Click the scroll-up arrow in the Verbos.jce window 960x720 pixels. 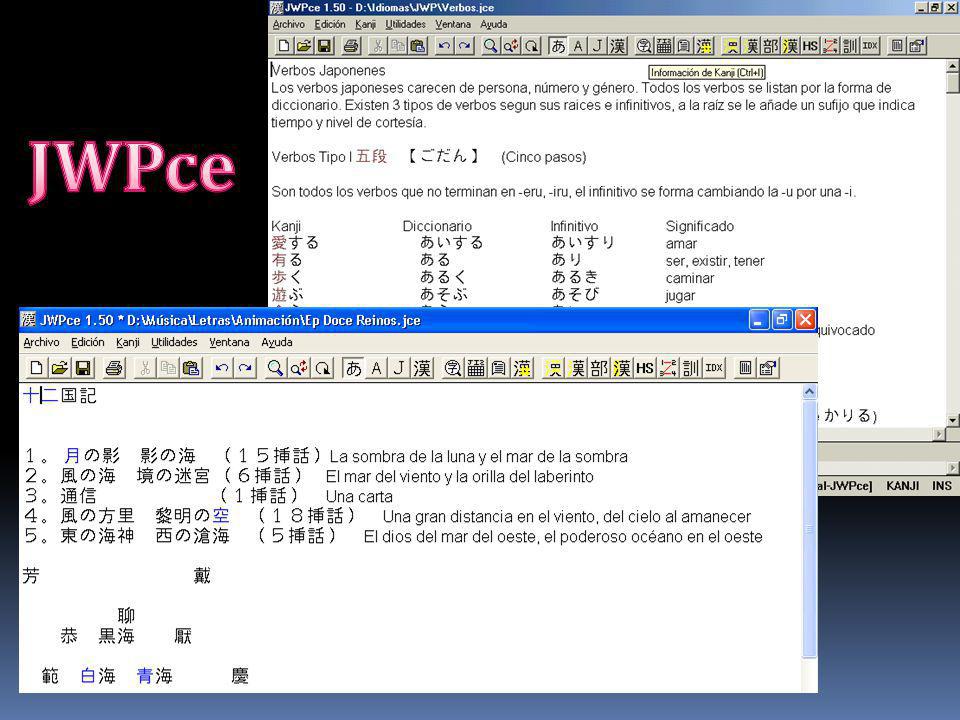coord(953,66)
